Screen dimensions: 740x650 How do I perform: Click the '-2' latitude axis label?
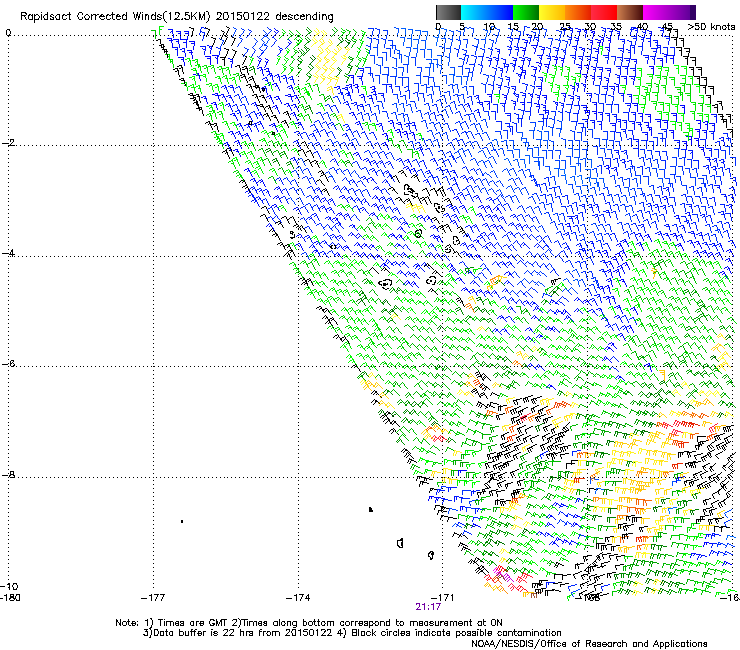(8, 143)
